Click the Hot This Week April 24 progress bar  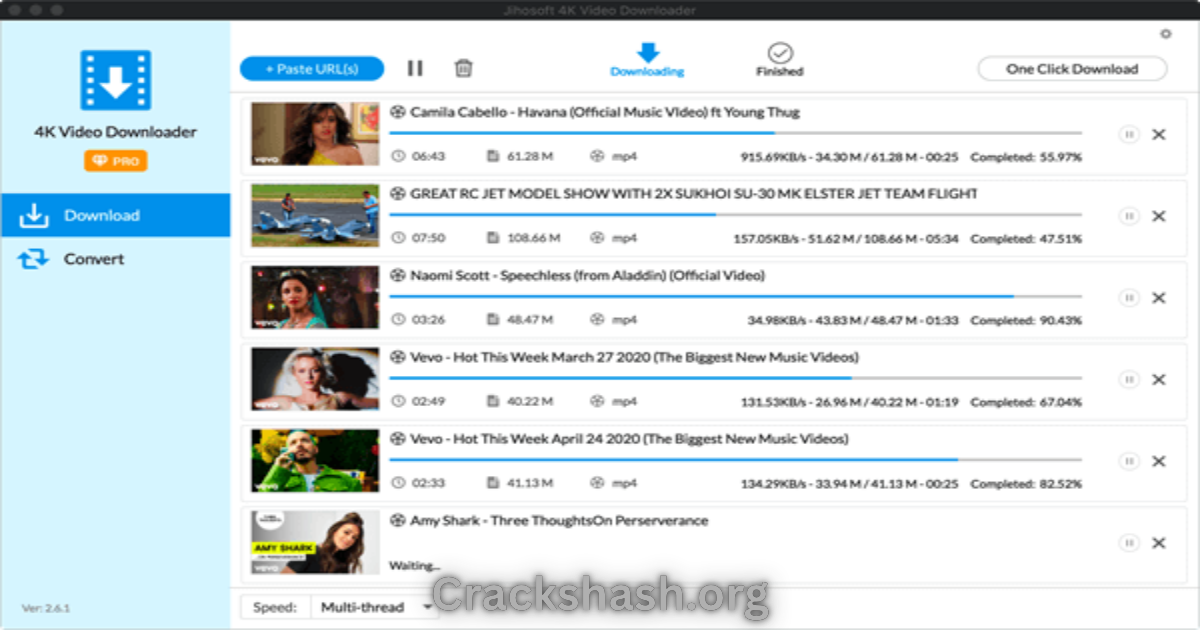click(x=735, y=460)
